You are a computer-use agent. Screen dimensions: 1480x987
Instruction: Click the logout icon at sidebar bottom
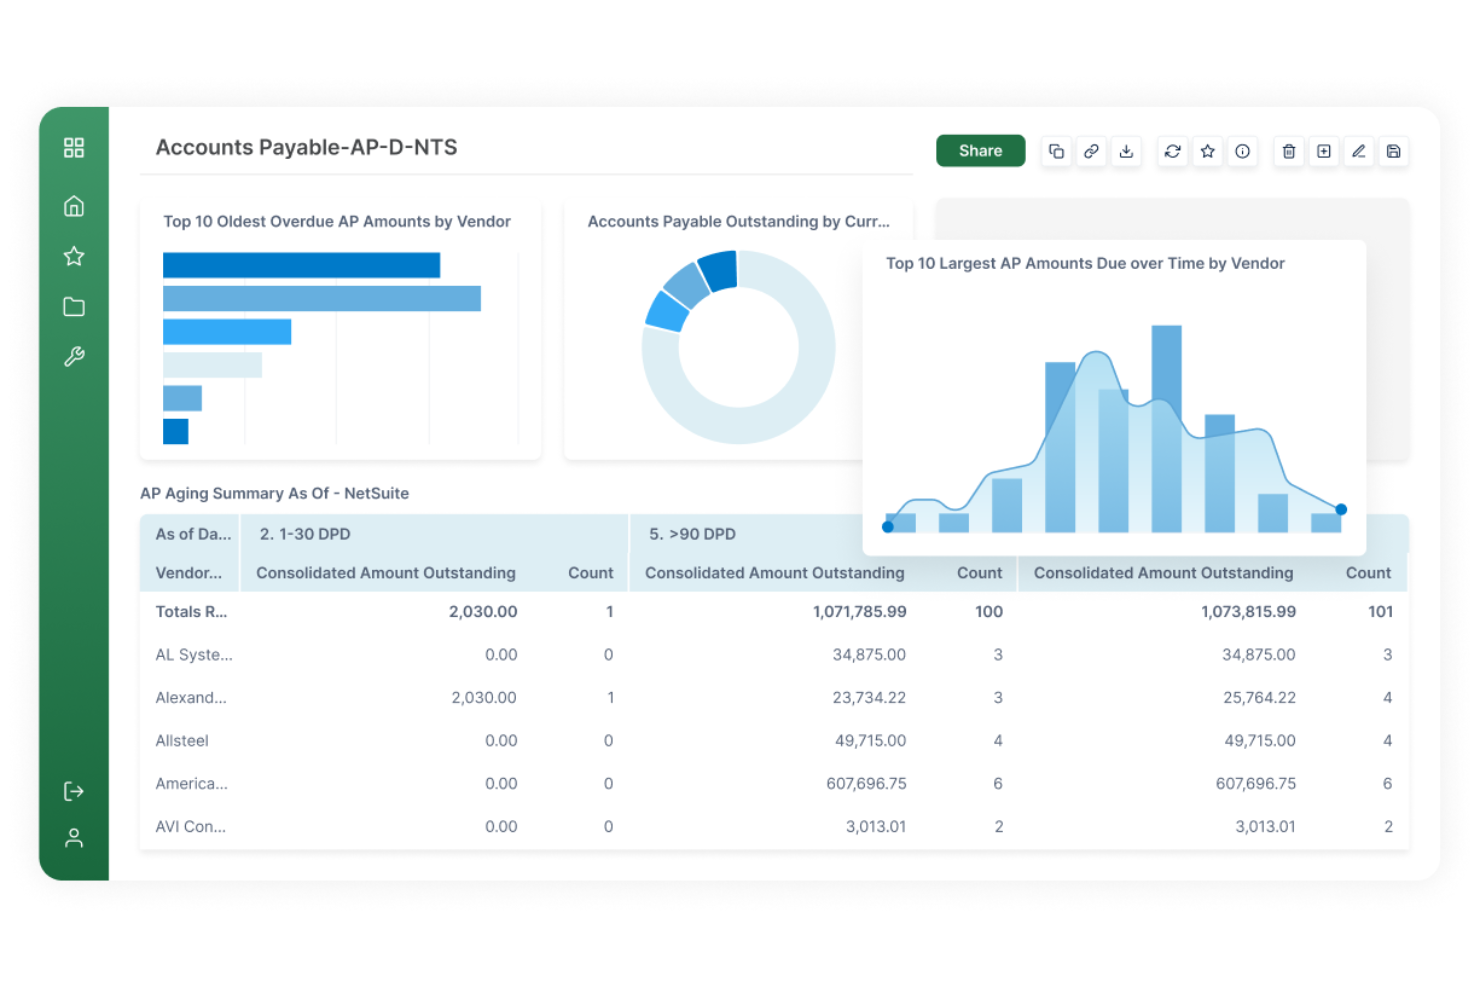(74, 790)
